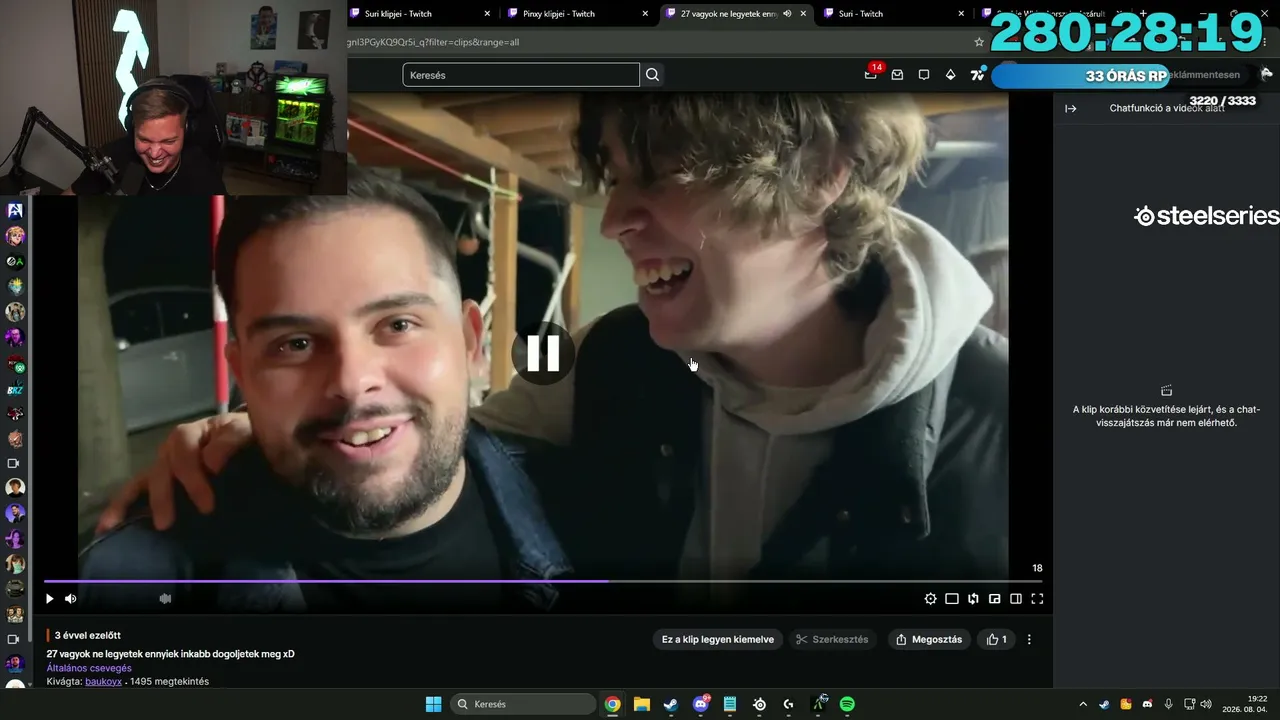This screenshot has width=1280, height=720.
Task: Mute tab audio via the speaker icon on active tab
Action: click(787, 14)
